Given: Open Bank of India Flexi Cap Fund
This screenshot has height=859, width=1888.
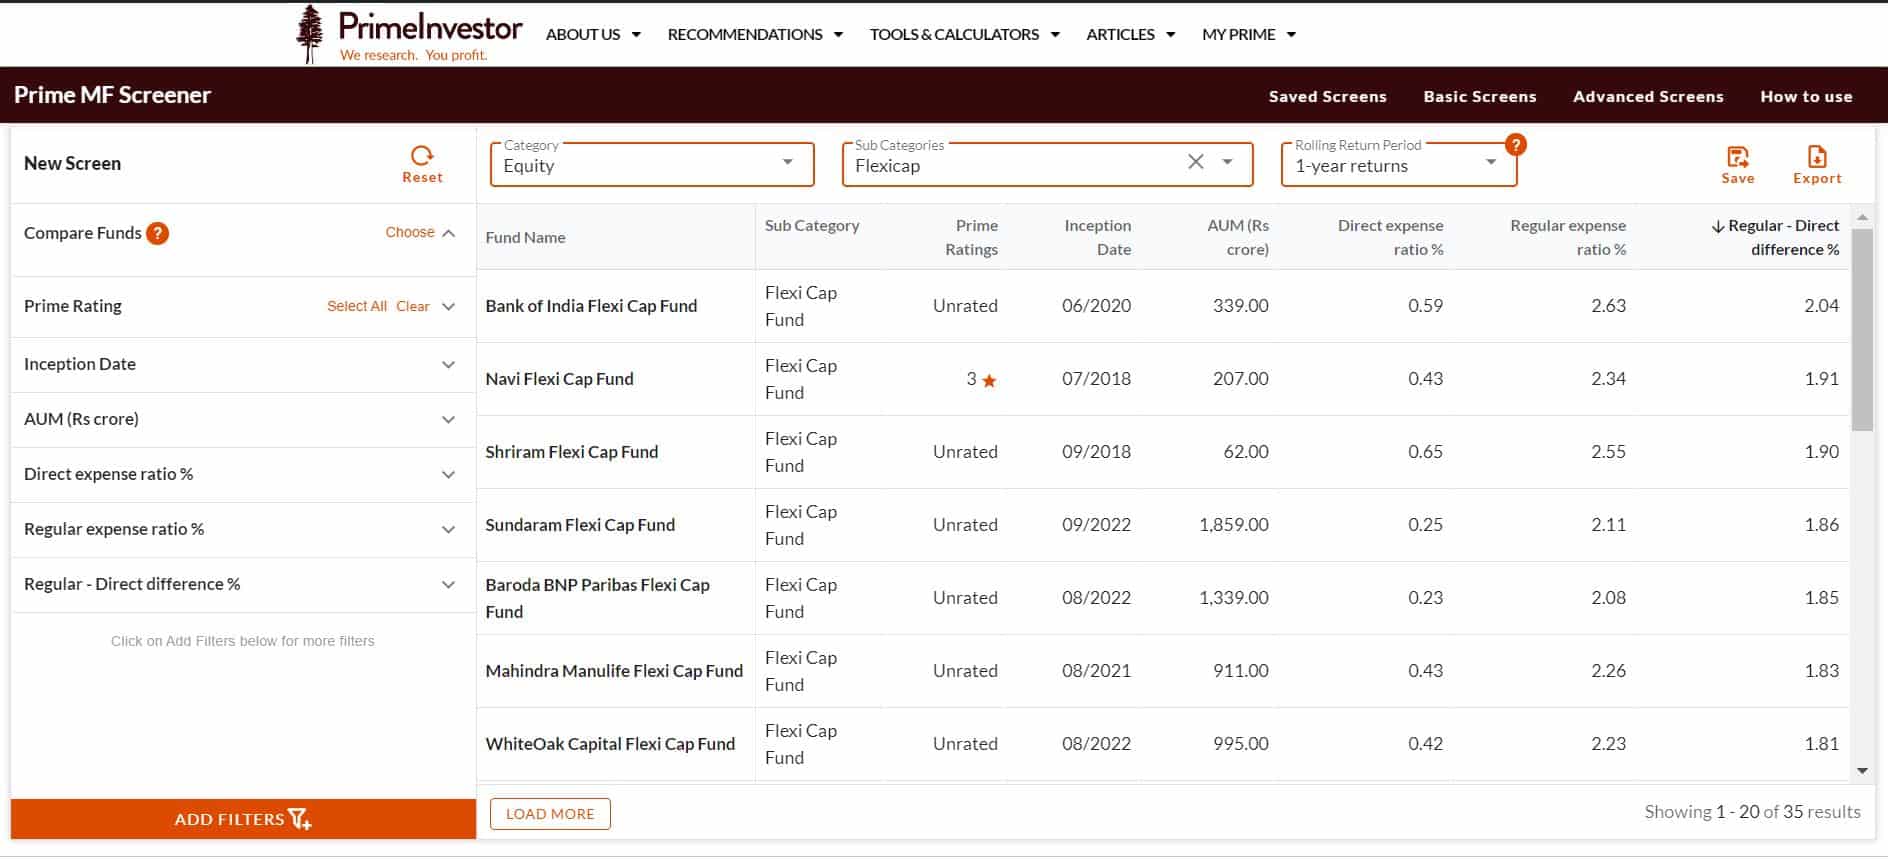Looking at the screenshot, I should click(591, 306).
